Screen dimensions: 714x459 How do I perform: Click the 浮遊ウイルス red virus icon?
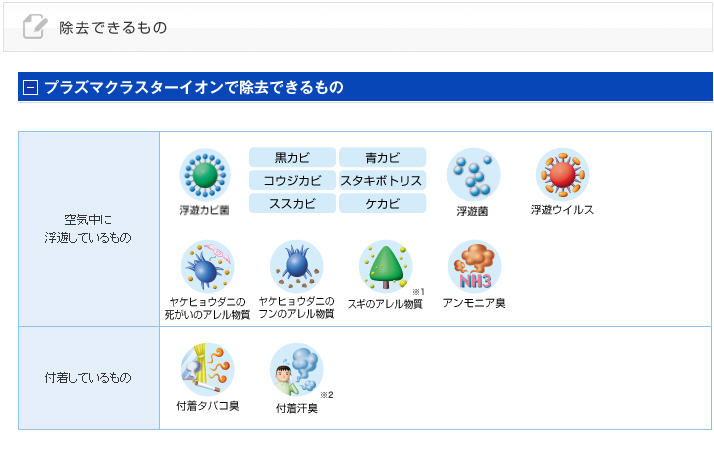click(x=562, y=175)
